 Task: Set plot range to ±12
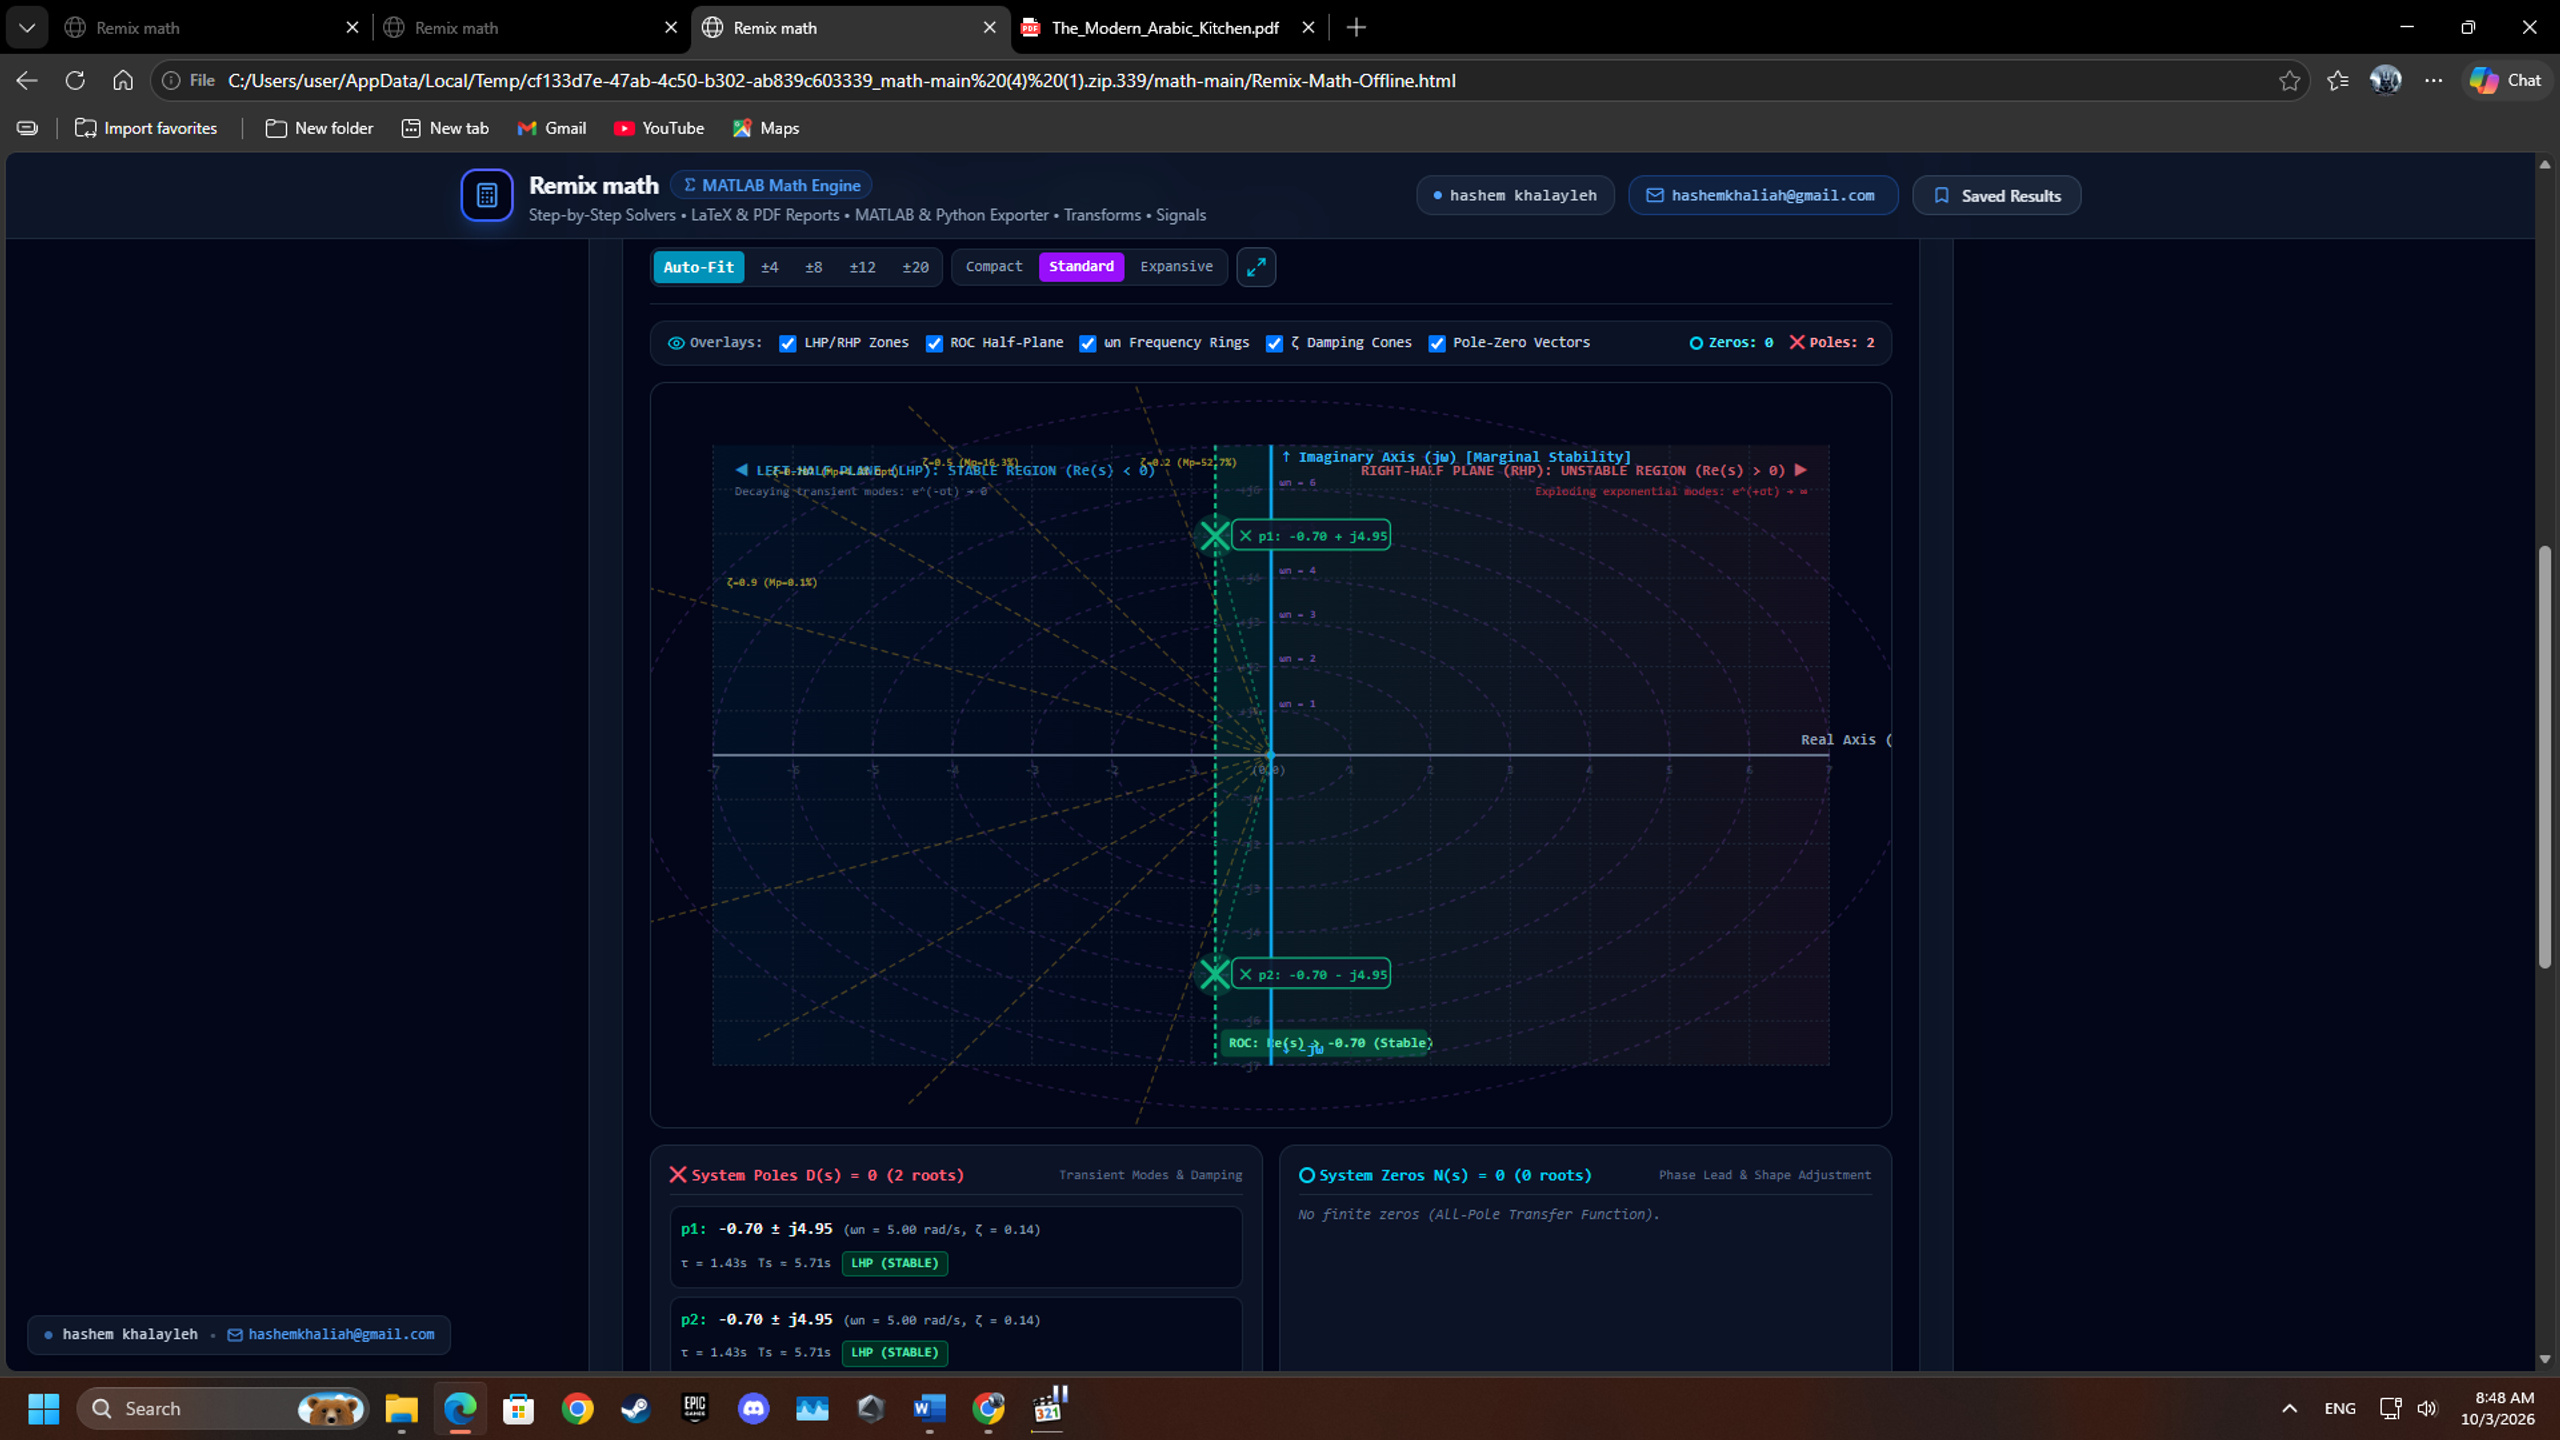[862, 267]
